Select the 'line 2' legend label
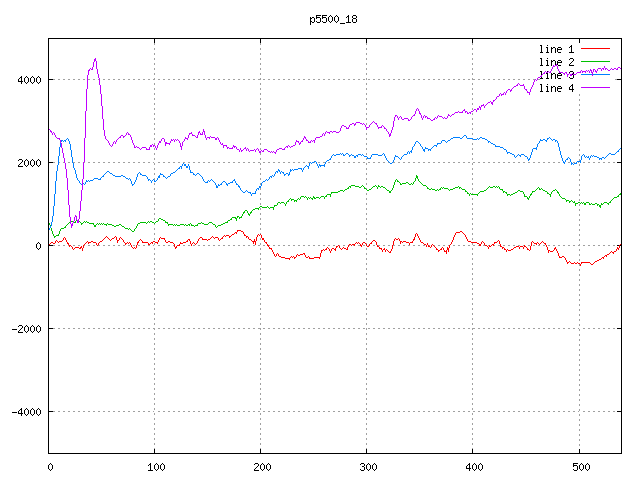The width and height of the screenshot is (640, 480). tap(556, 62)
